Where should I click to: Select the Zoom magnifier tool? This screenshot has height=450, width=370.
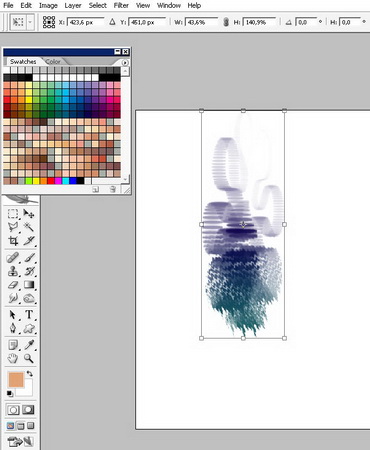[29, 359]
